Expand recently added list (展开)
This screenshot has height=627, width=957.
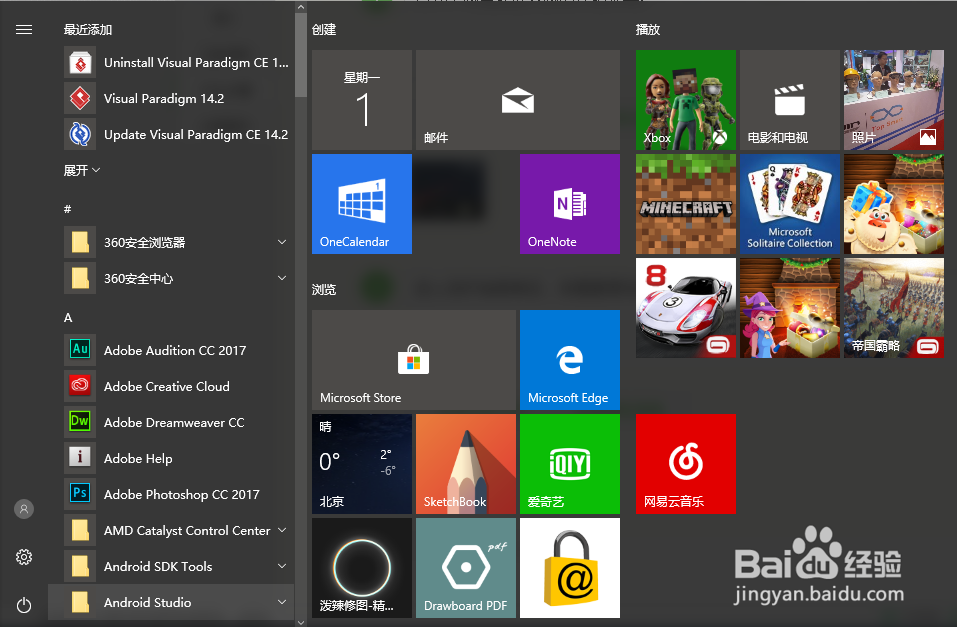[82, 170]
